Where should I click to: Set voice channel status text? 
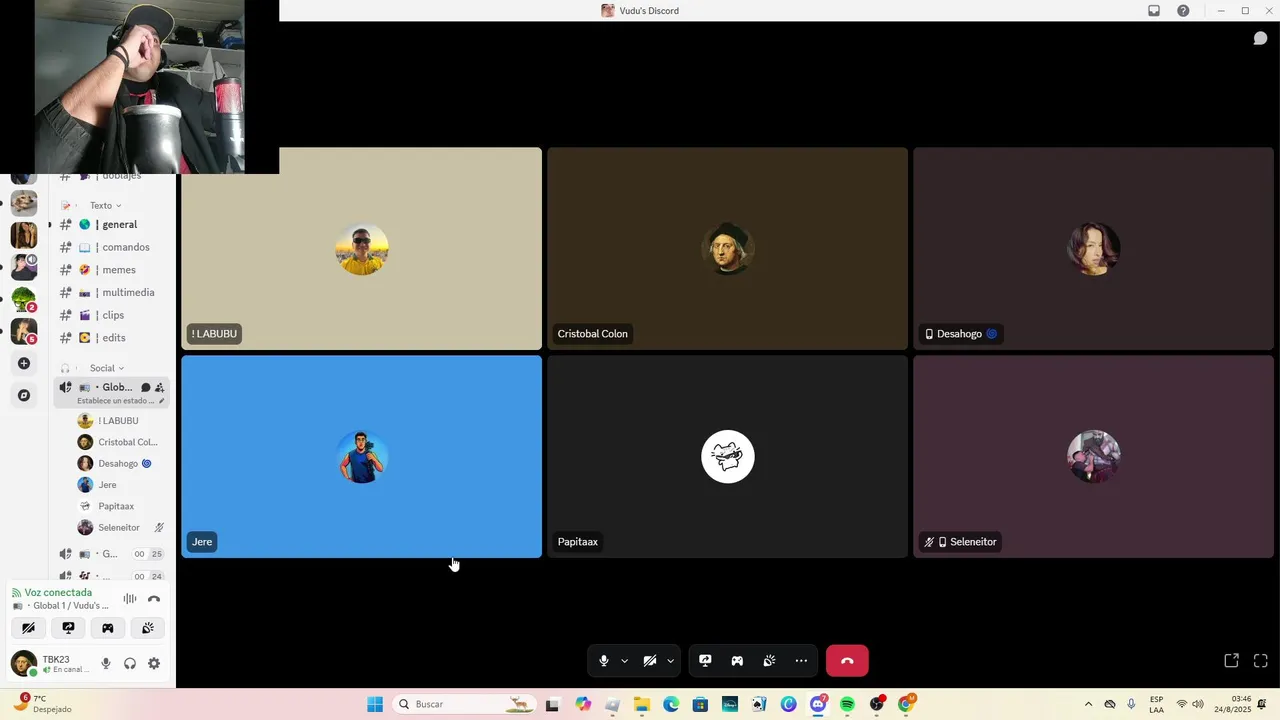point(120,401)
